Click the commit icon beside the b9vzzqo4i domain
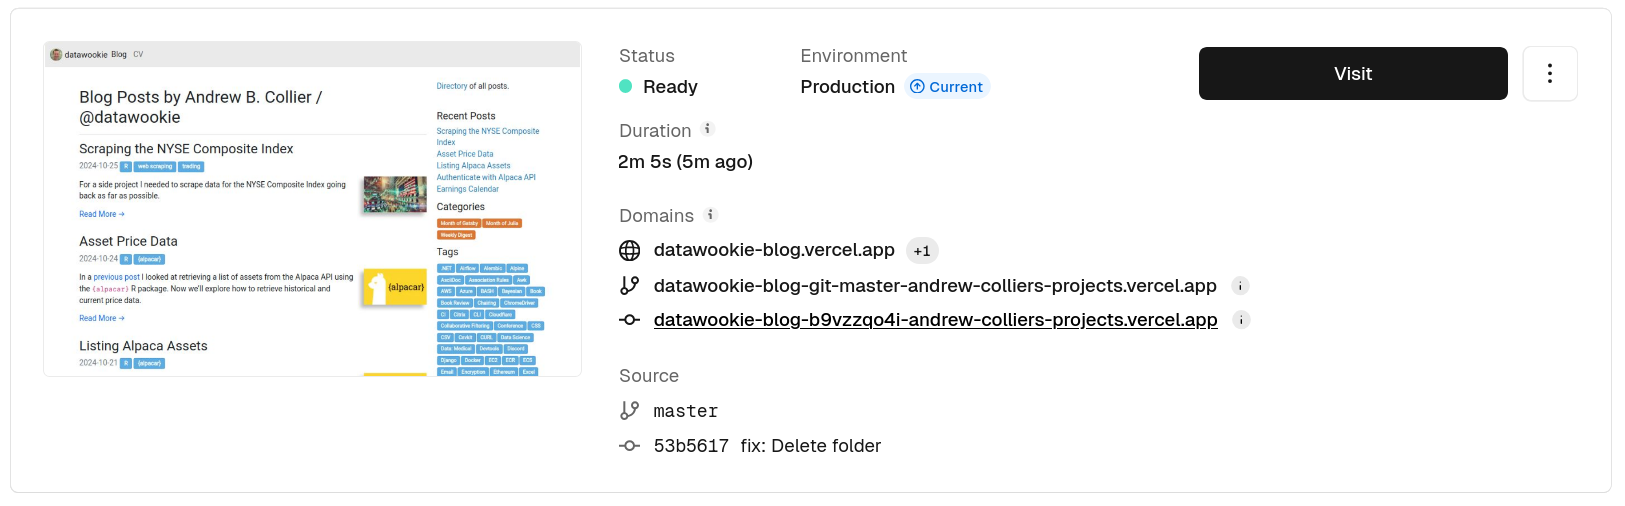 click(x=629, y=320)
